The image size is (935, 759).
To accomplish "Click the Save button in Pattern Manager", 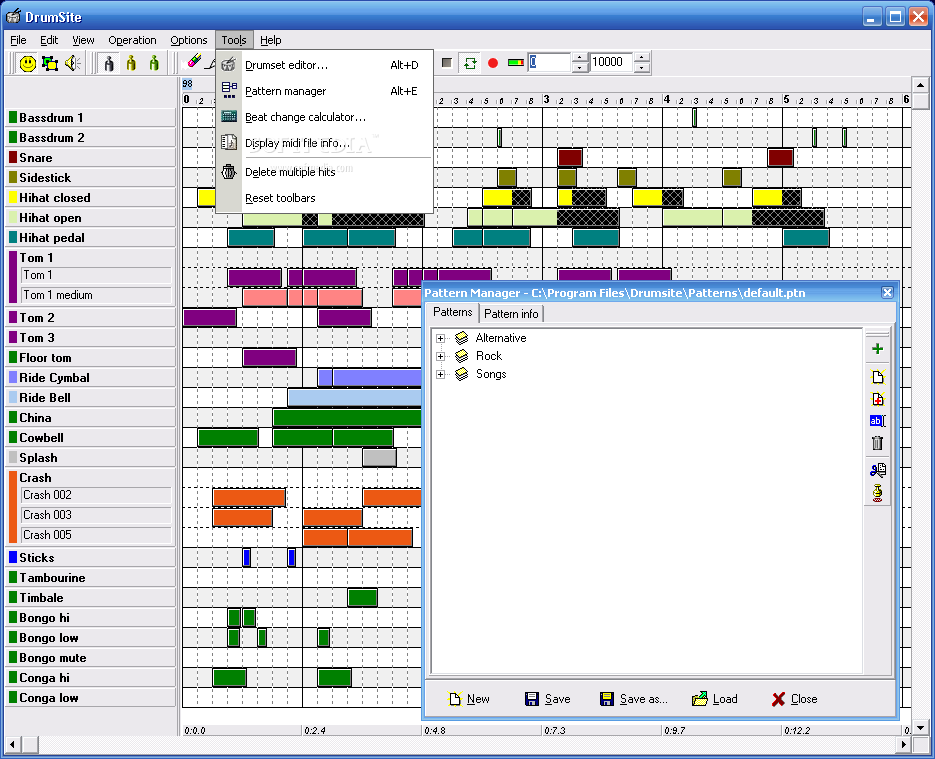I will 547,699.
